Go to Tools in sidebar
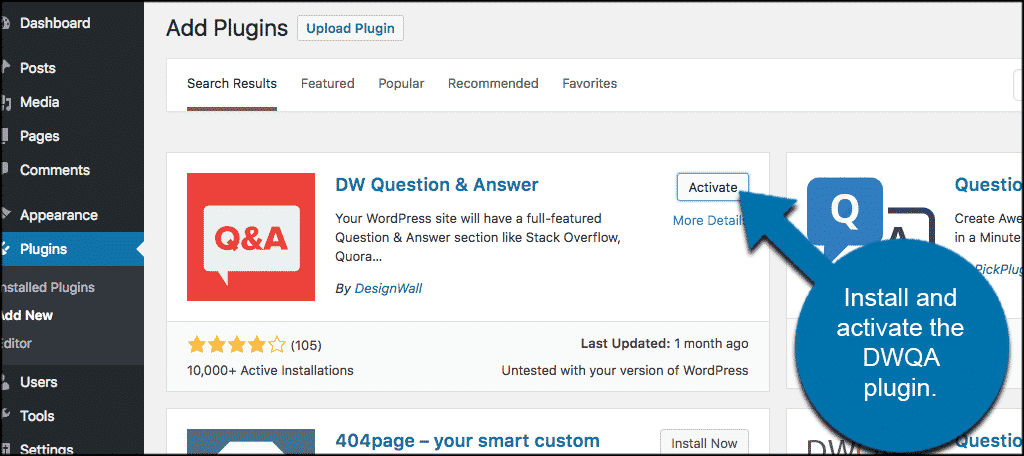This screenshot has height=456, width=1024. 37,415
